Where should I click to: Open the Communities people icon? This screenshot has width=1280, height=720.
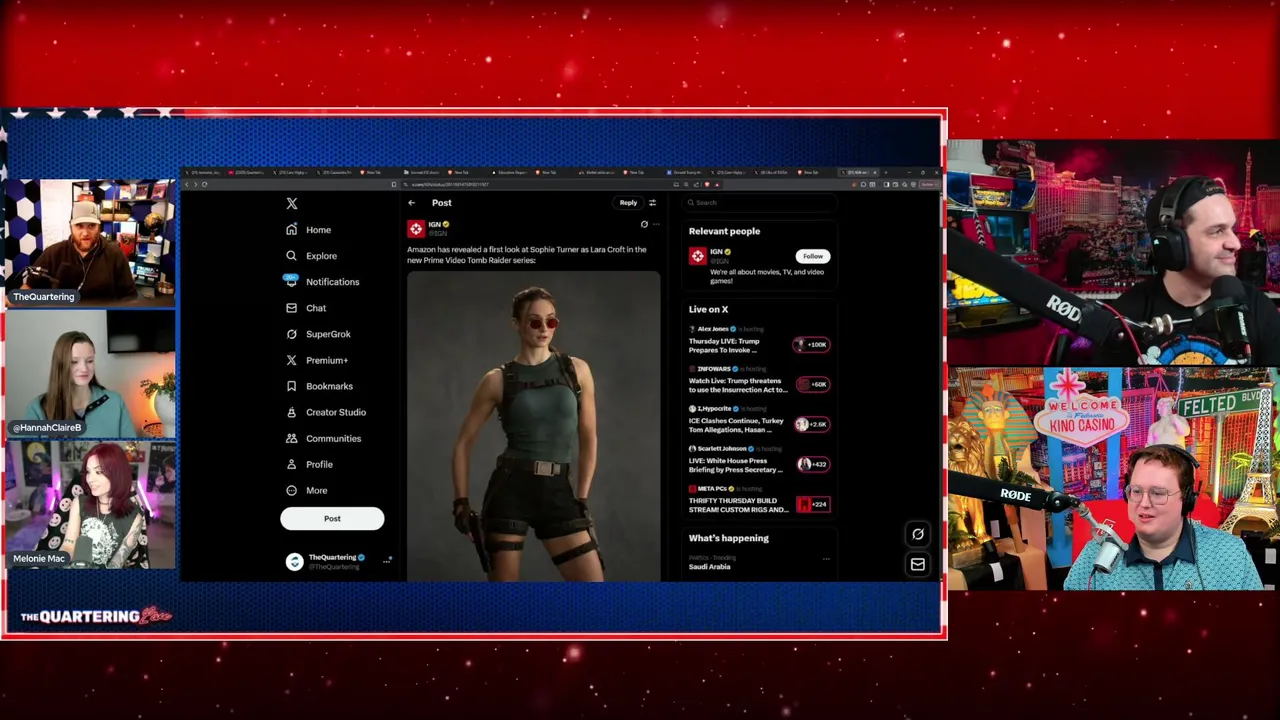(x=291, y=438)
